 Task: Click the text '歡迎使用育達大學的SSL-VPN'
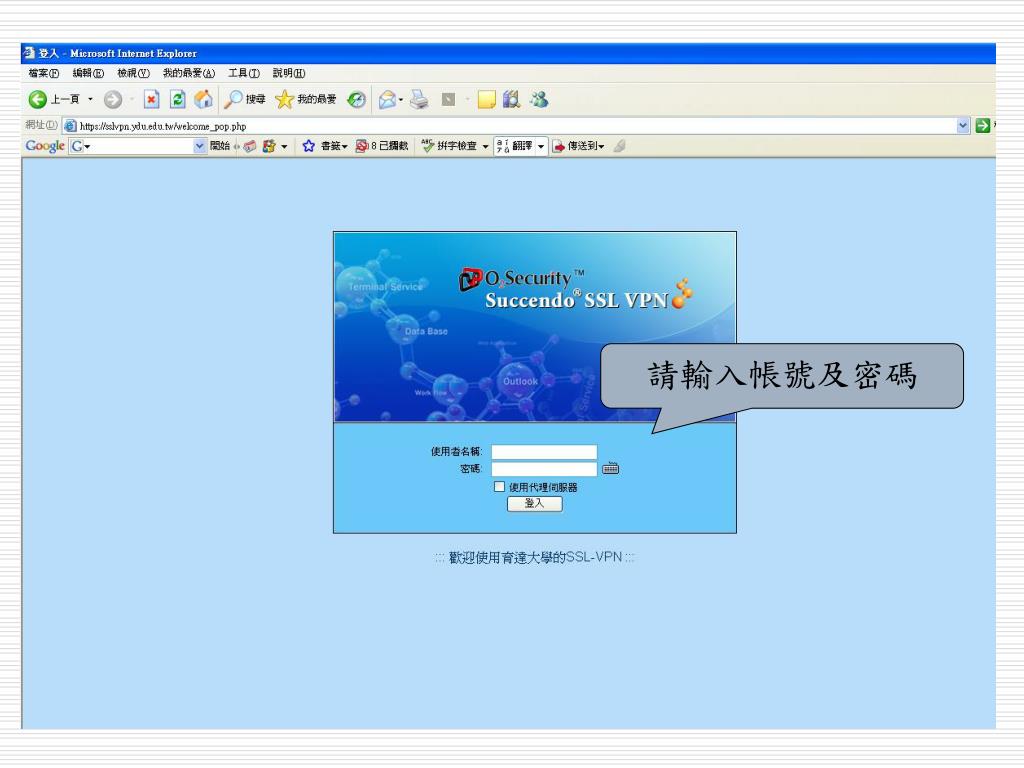coord(536,557)
